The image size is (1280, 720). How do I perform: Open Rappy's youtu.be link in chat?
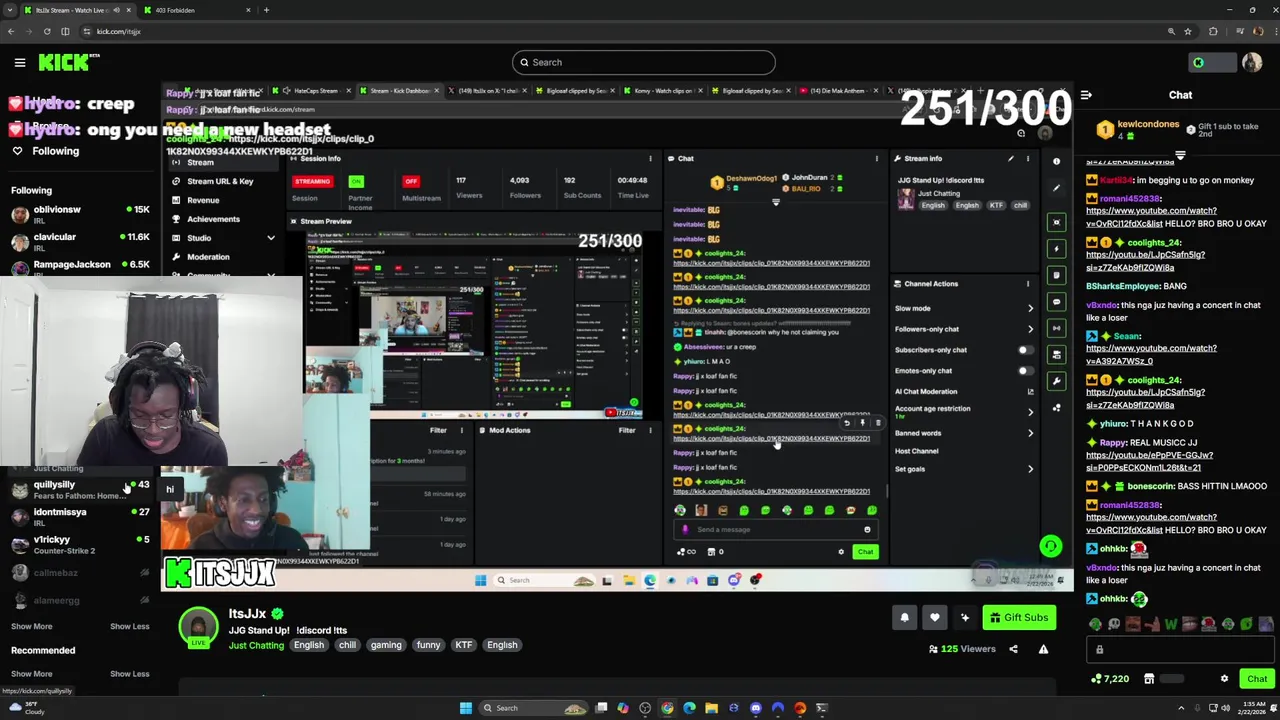coord(1149,461)
